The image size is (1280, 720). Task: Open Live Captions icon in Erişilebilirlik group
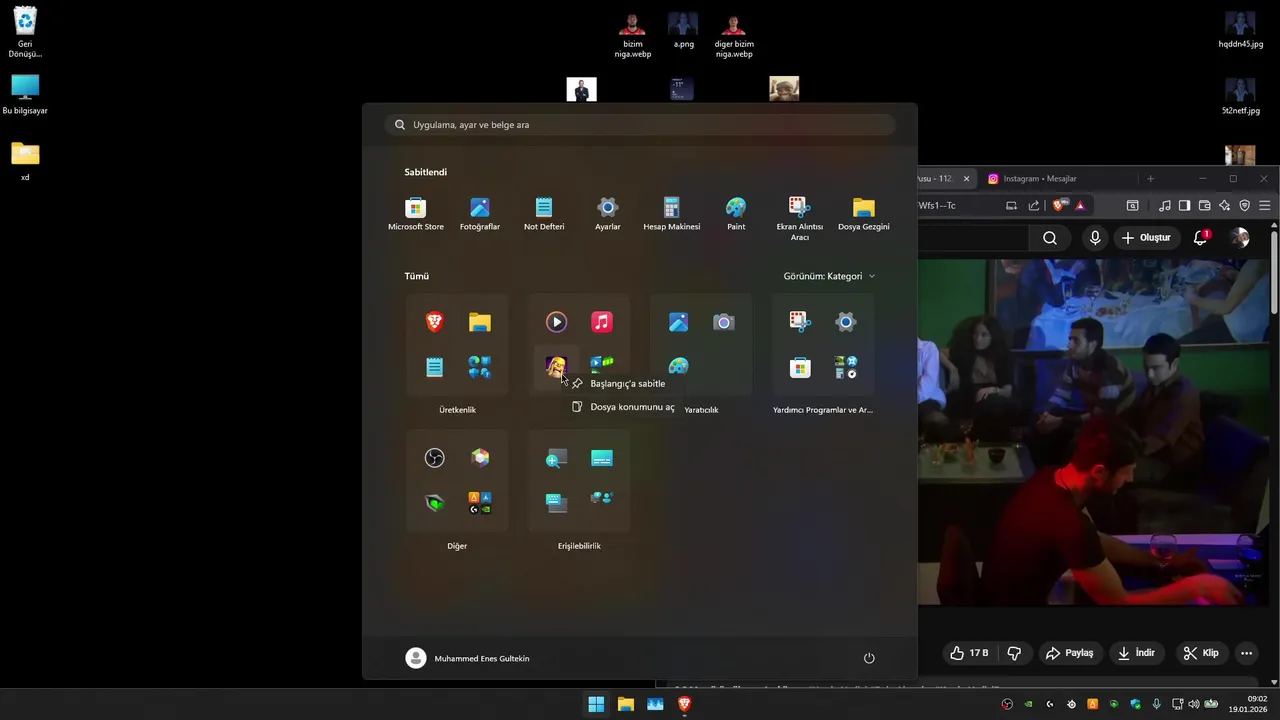pos(601,458)
